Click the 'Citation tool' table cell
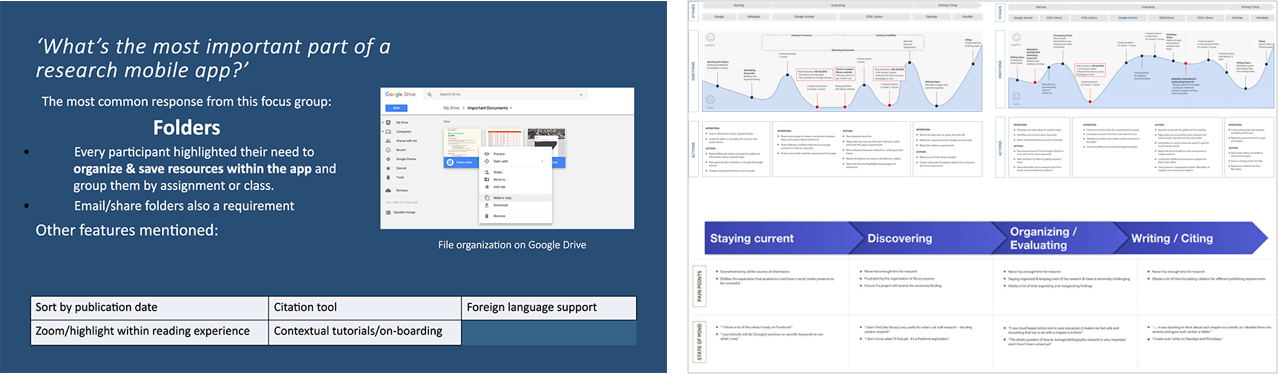Screen dimensions: 1278x374 tap(364, 307)
